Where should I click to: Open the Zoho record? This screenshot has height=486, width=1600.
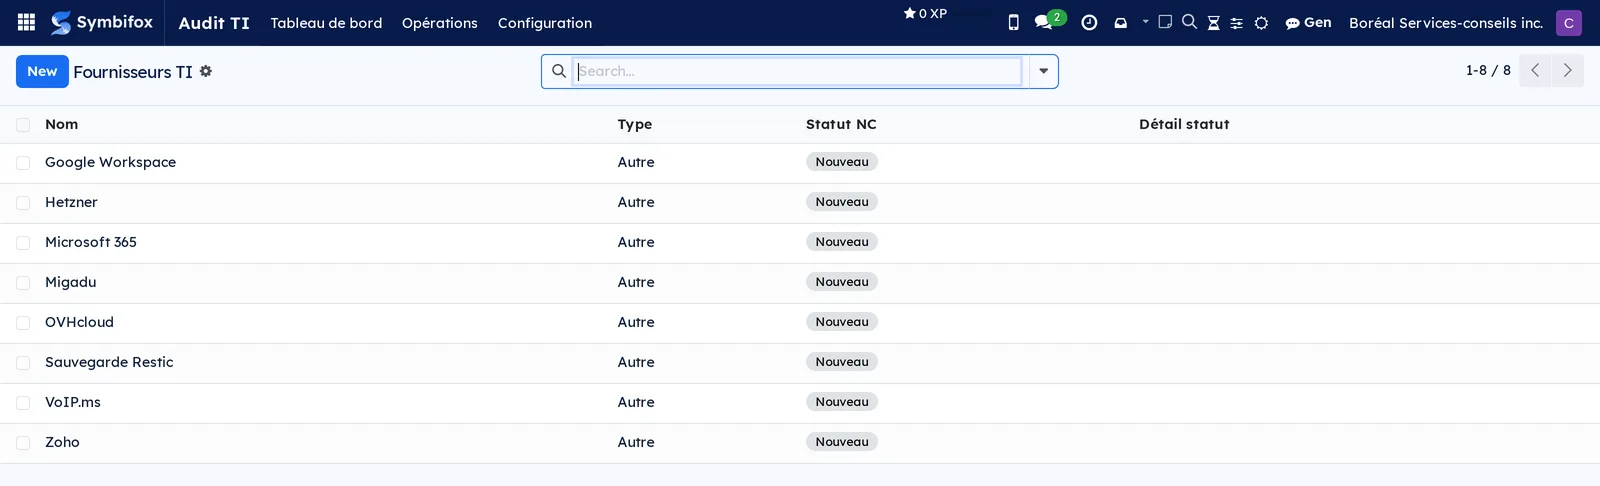pyautogui.click(x=62, y=442)
